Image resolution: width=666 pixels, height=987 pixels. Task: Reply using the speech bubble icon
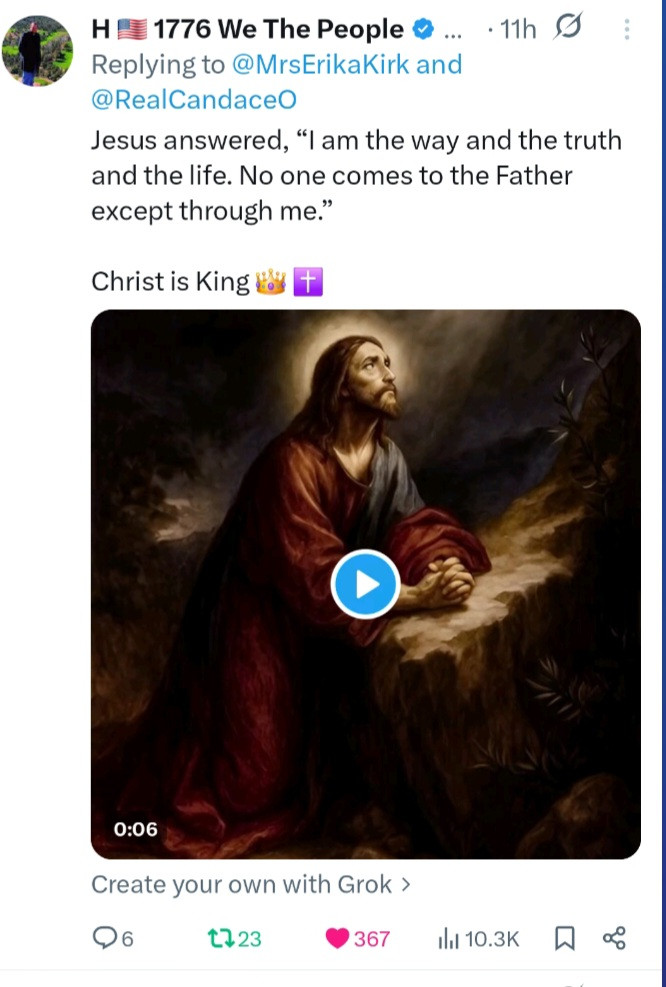pos(104,937)
